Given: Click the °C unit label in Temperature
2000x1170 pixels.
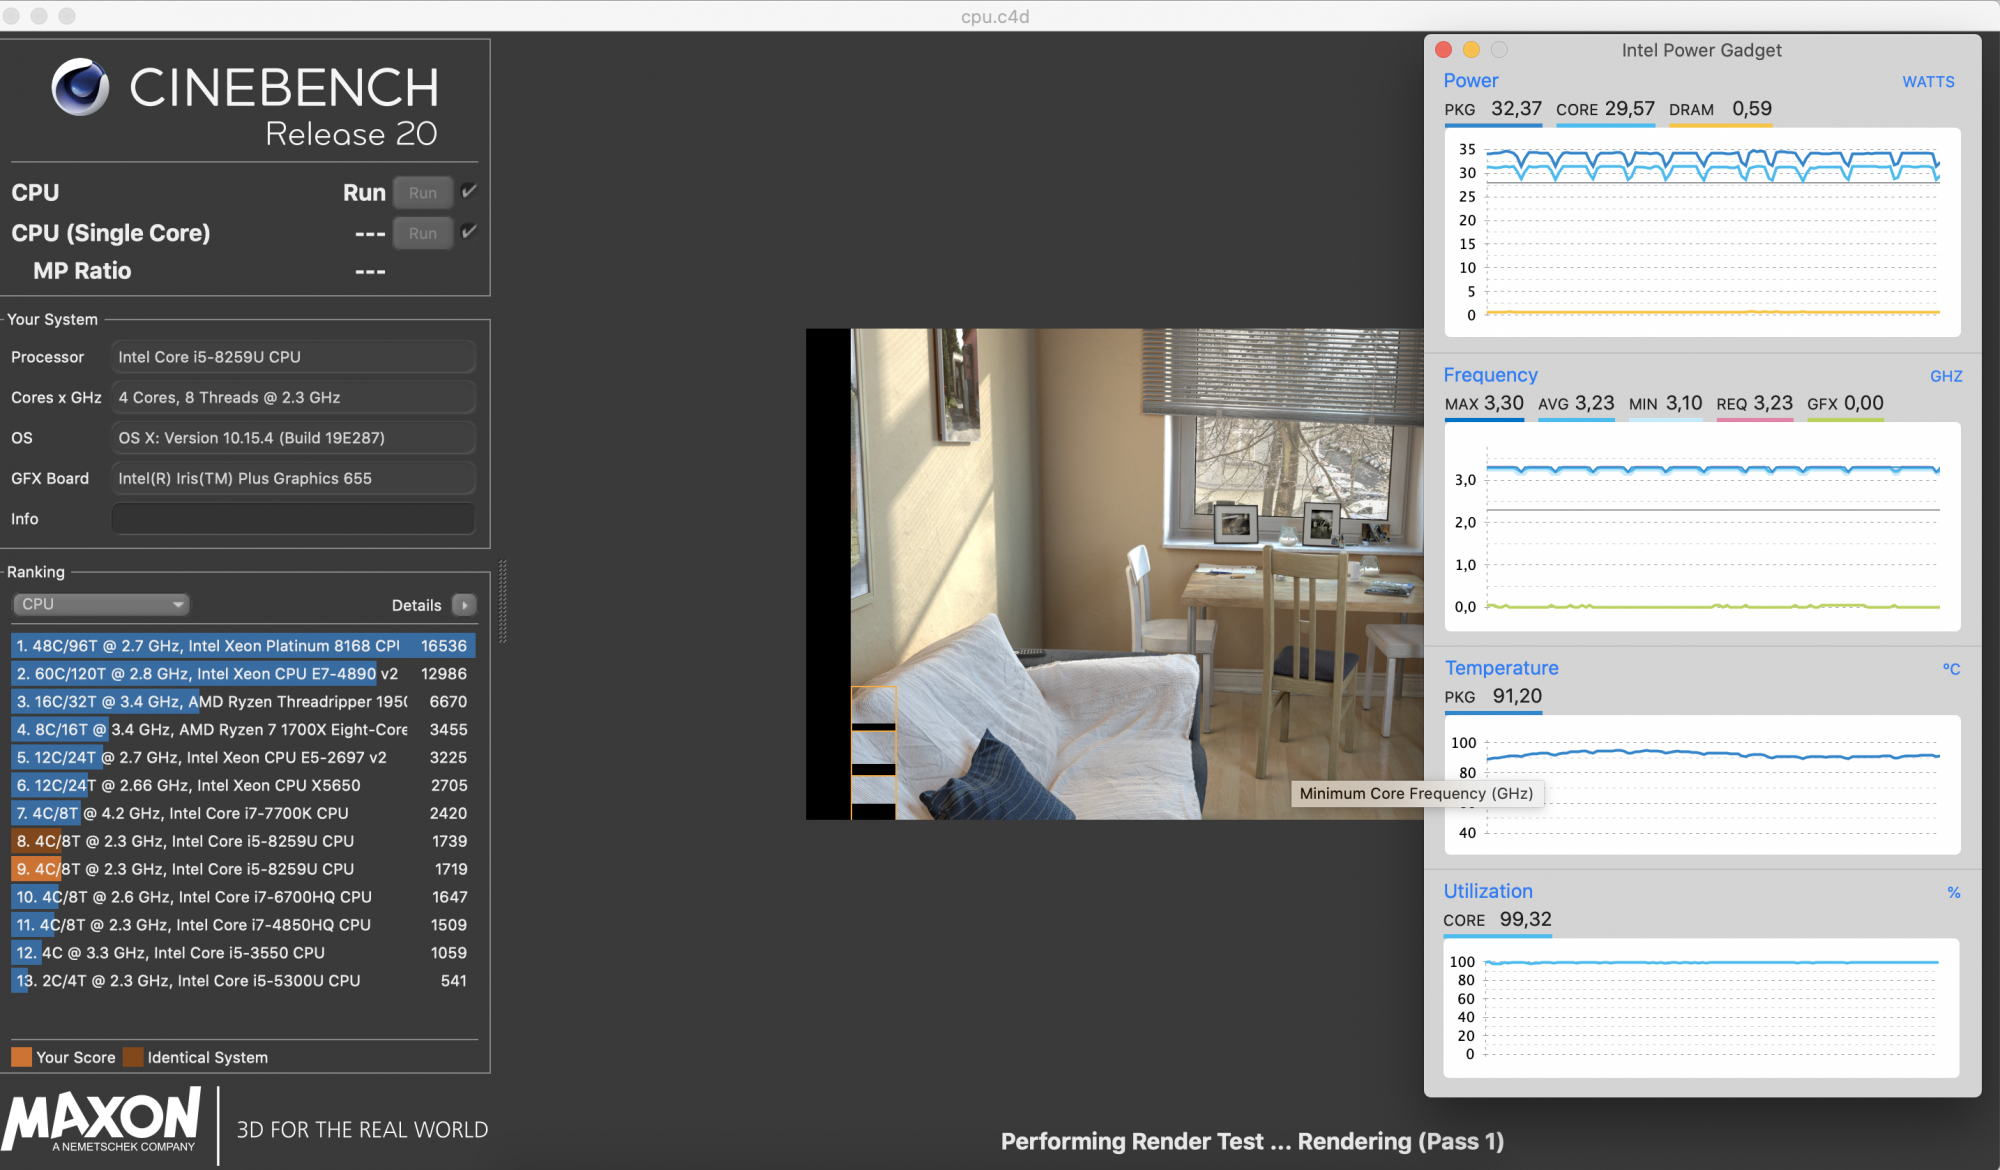Looking at the screenshot, I should click(1950, 669).
